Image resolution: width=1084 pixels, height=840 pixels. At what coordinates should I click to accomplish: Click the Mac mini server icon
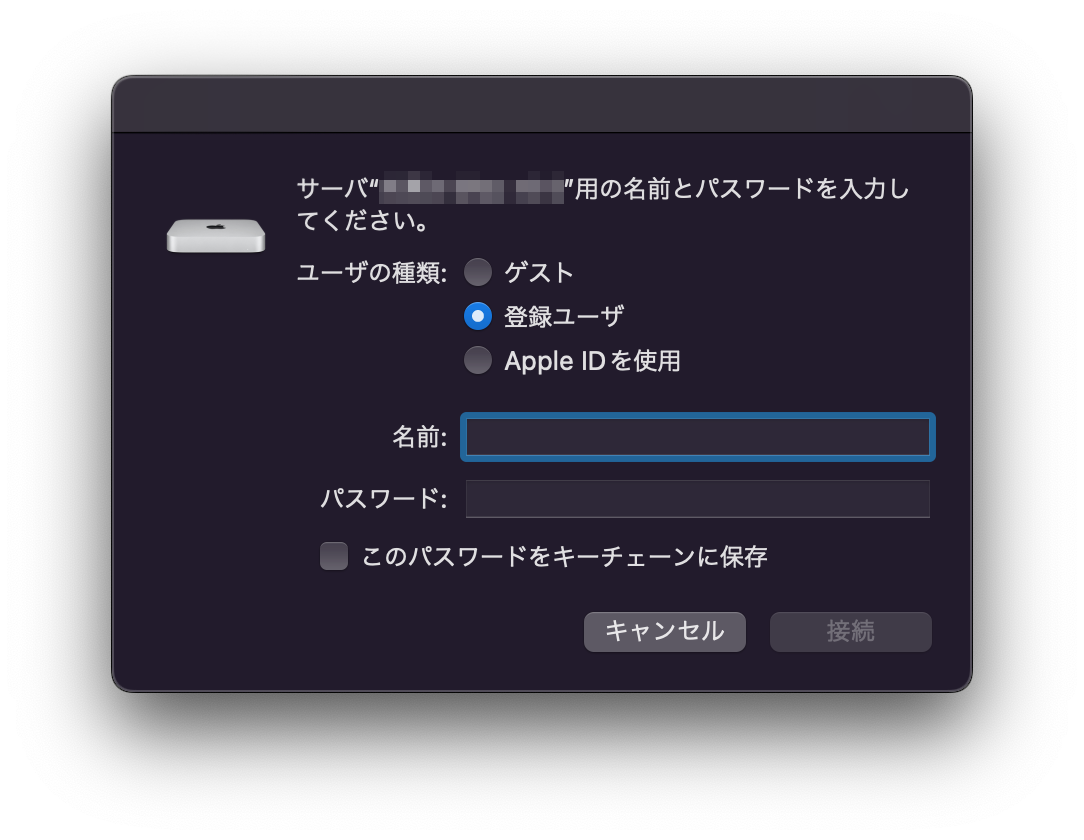[216, 236]
